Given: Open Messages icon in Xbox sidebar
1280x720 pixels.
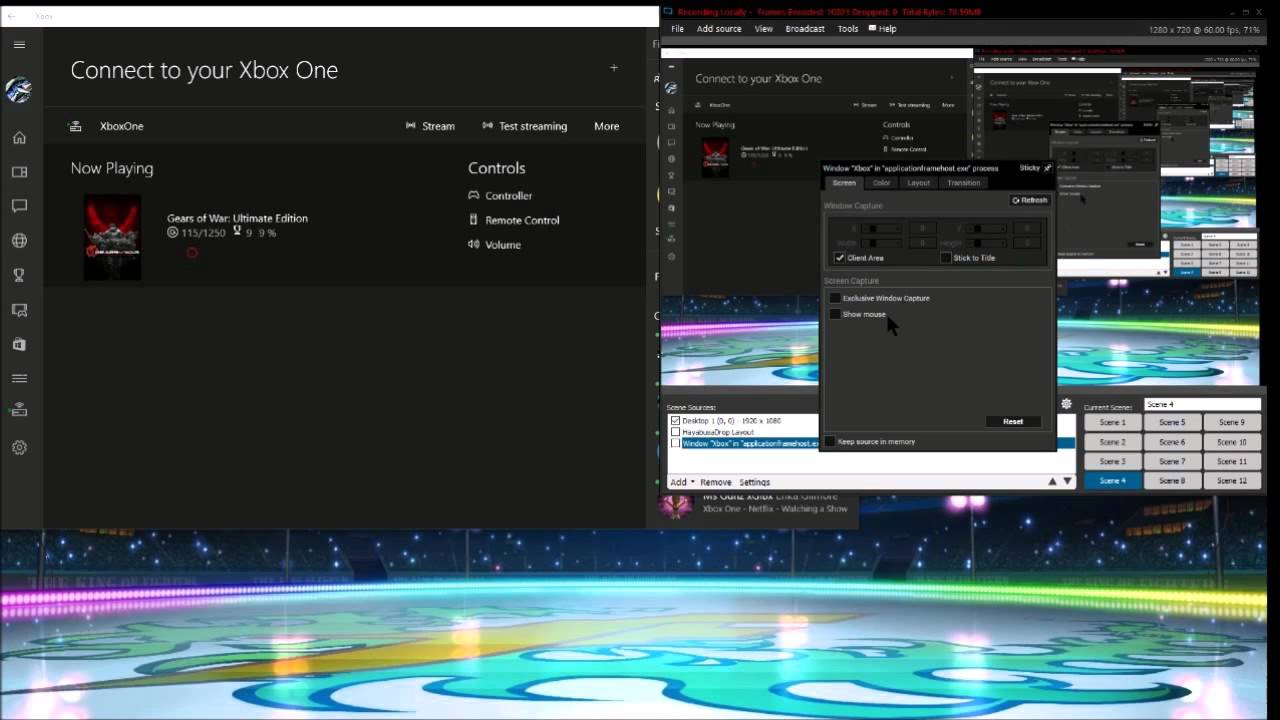Looking at the screenshot, I should click(19, 206).
